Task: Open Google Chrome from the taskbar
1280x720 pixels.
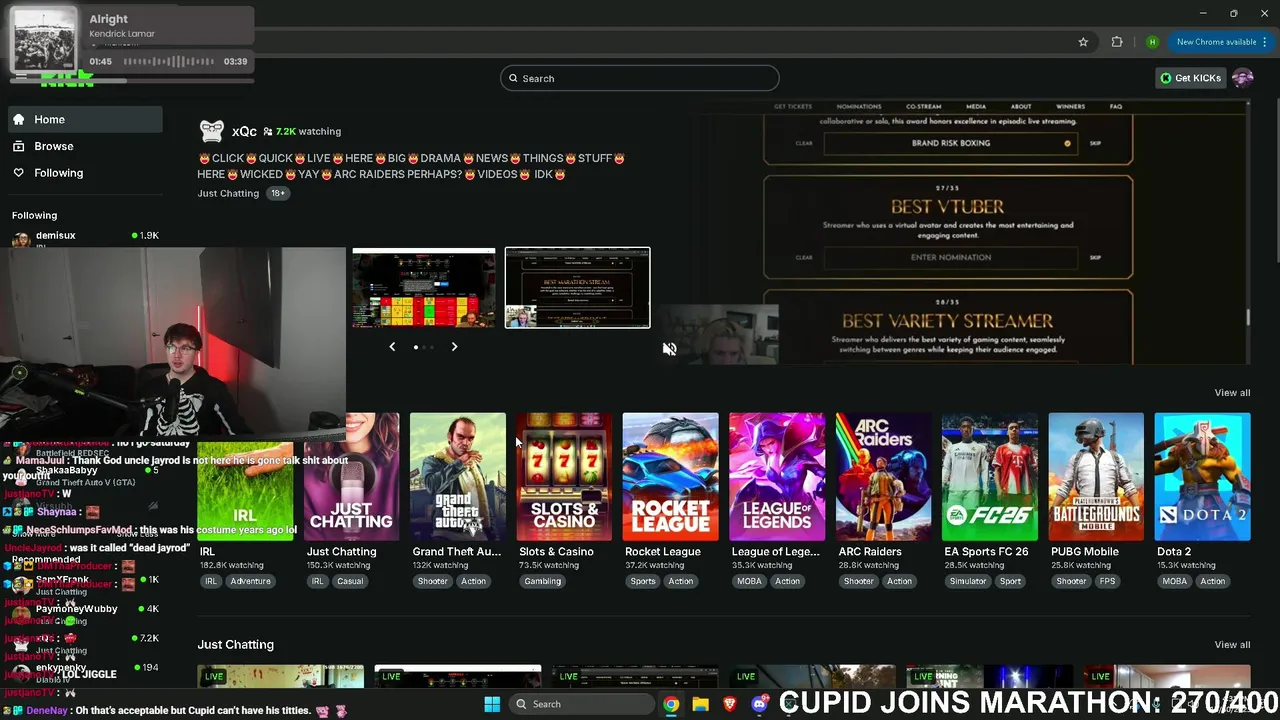Action: pos(671,704)
